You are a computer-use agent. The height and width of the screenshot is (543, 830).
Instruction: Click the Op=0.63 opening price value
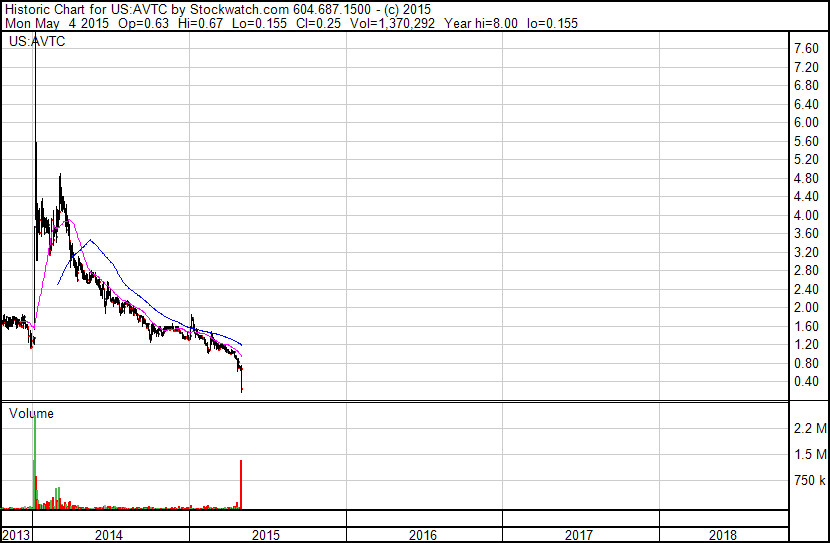[x=143, y=23]
